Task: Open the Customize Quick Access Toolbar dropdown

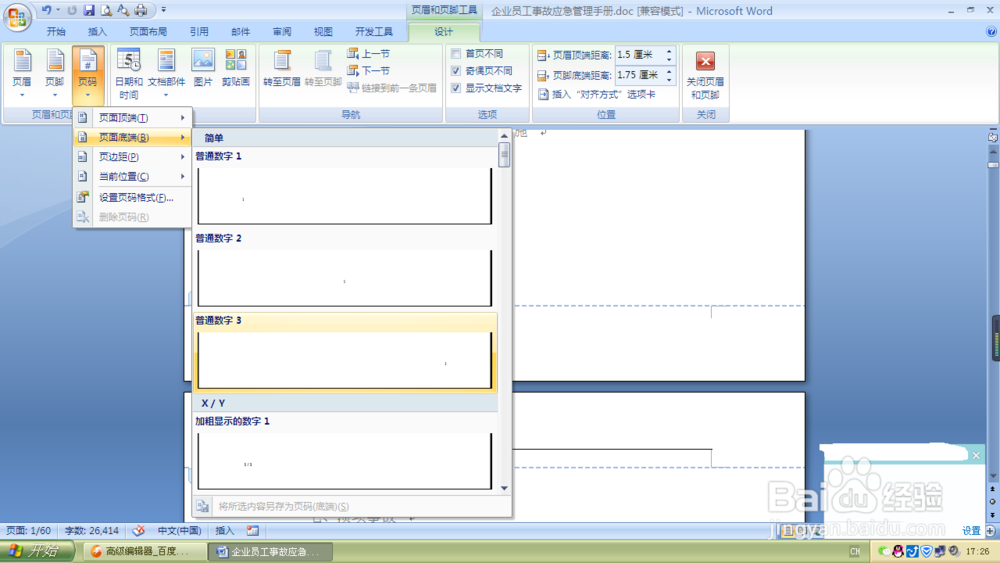Action: tap(164, 10)
